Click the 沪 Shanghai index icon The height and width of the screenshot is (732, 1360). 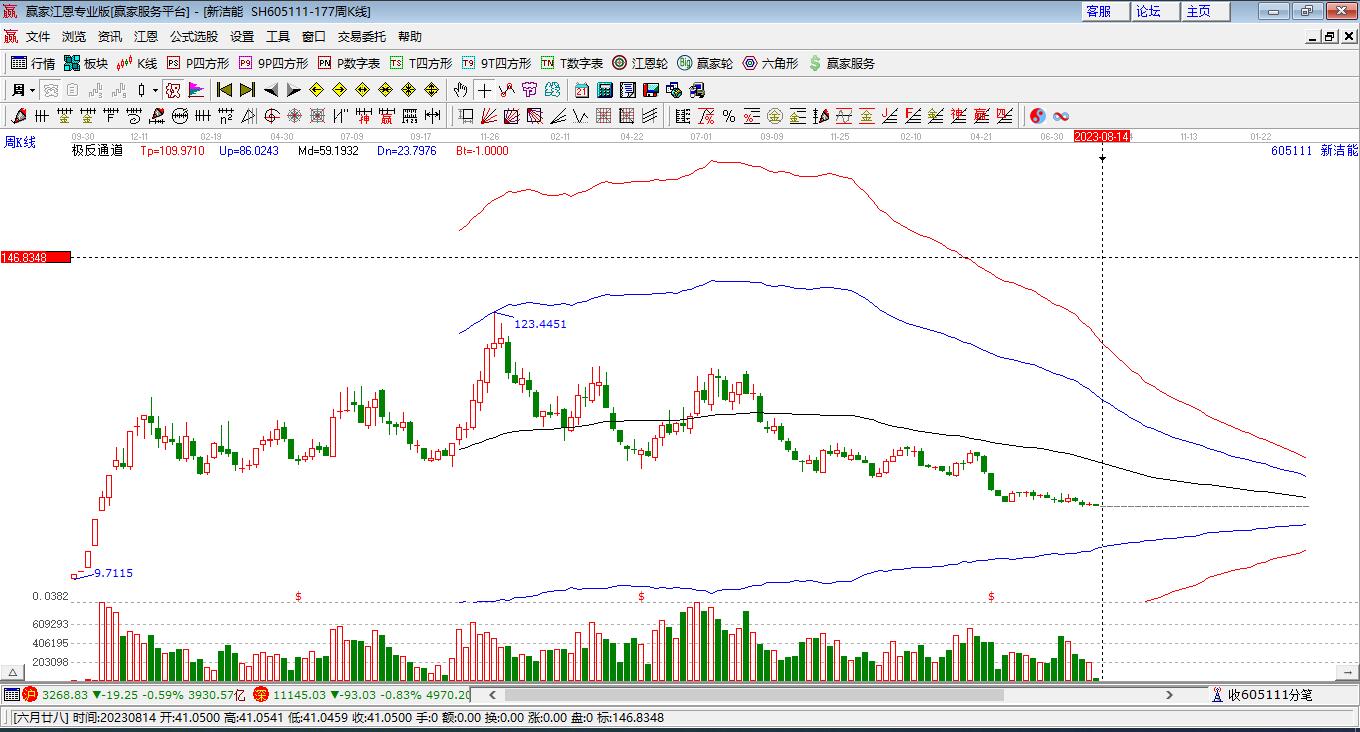pyautogui.click(x=30, y=695)
